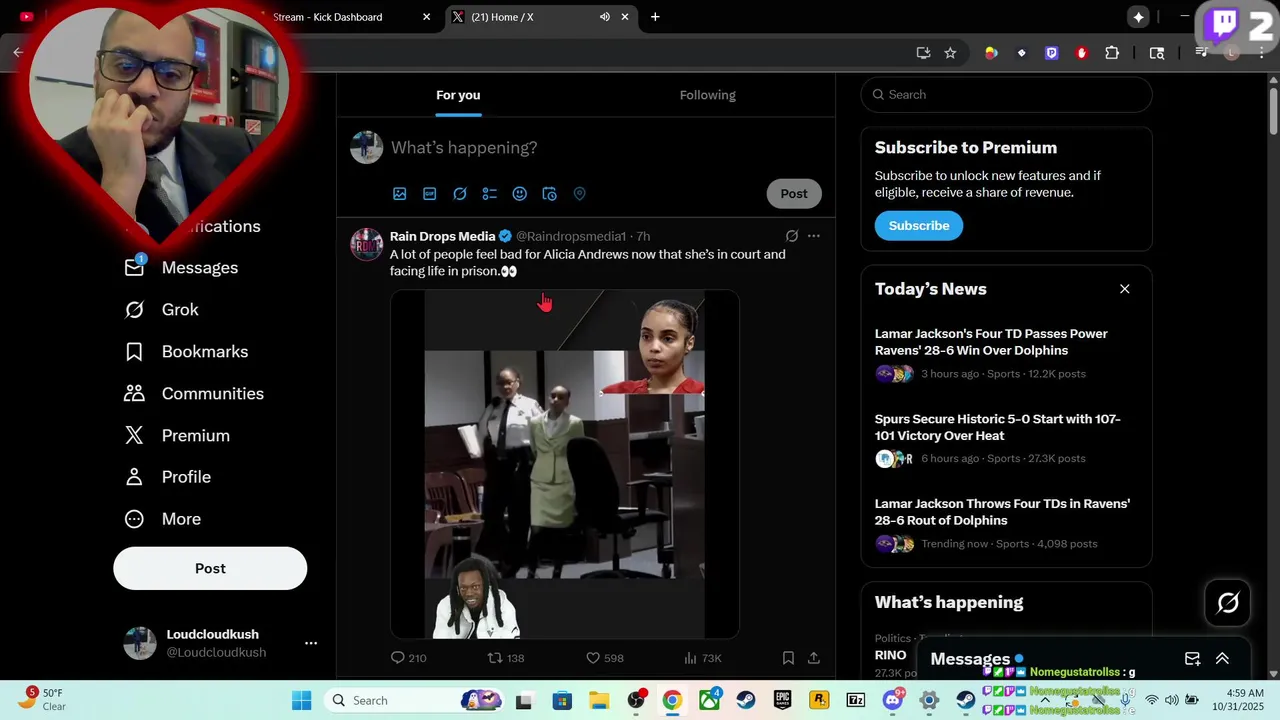Image resolution: width=1280 pixels, height=720 pixels.
Task: Close the Home / X browser tab
Action: (x=626, y=17)
